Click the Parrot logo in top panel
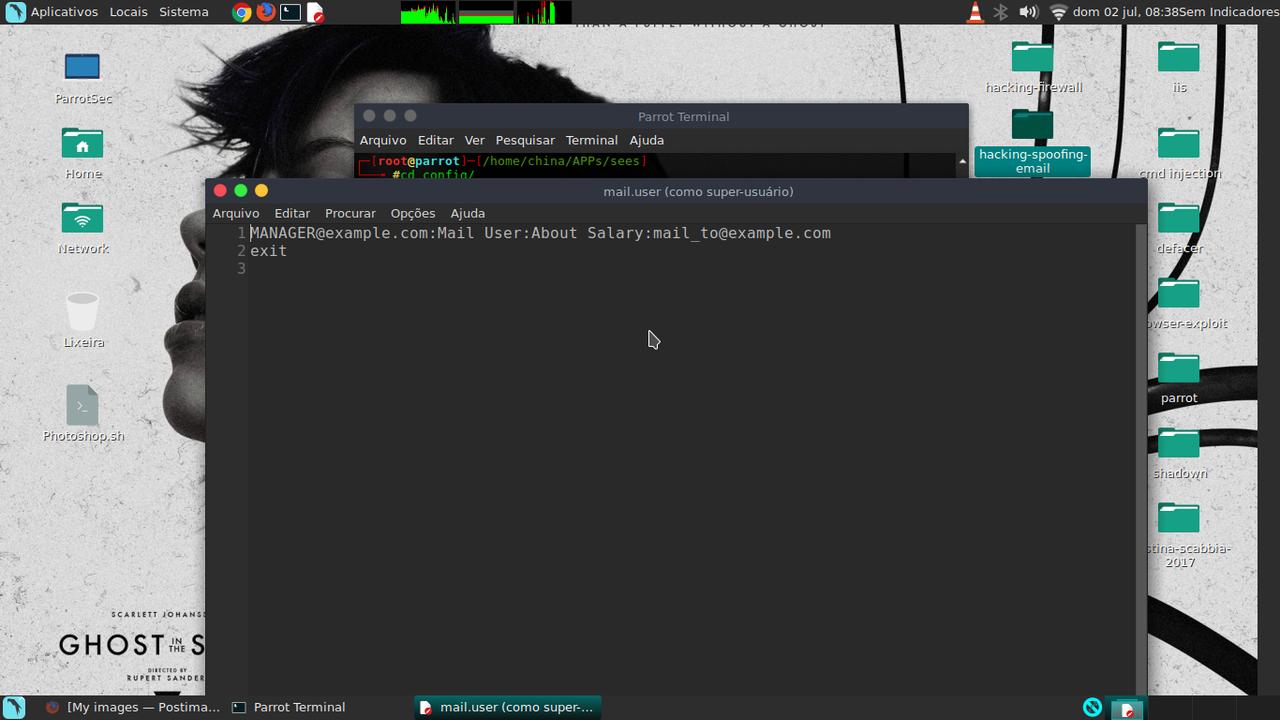Viewport: 1280px width, 720px height. [15, 12]
